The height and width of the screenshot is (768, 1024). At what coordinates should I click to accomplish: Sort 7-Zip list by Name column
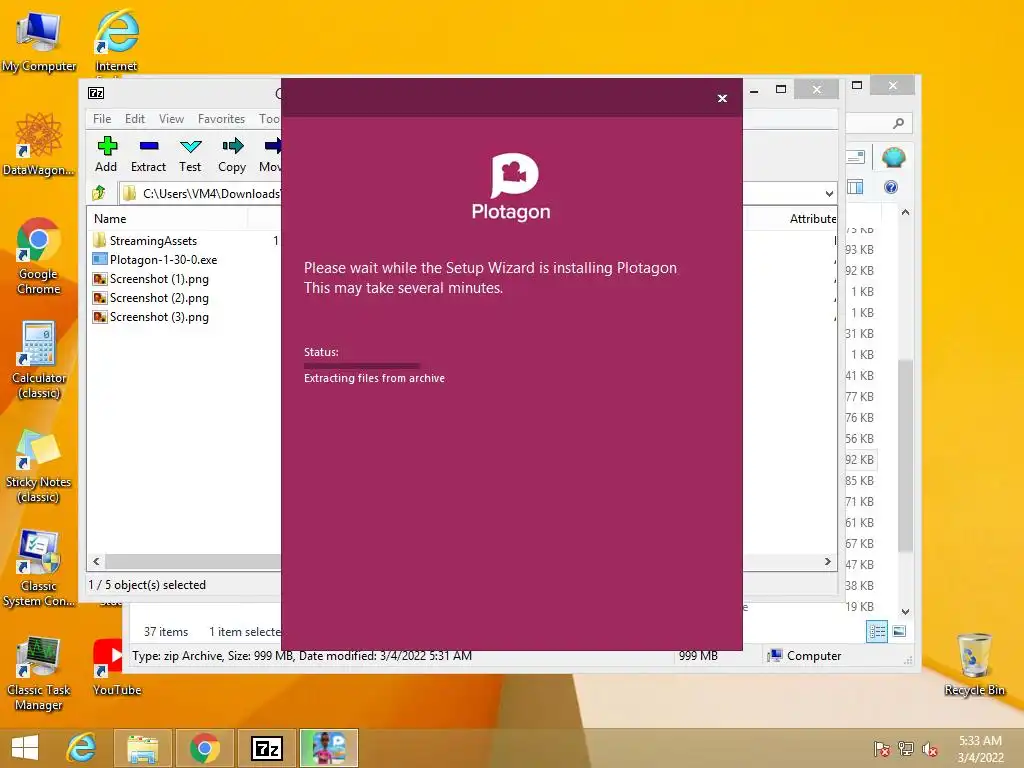click(x=110, y=219)
